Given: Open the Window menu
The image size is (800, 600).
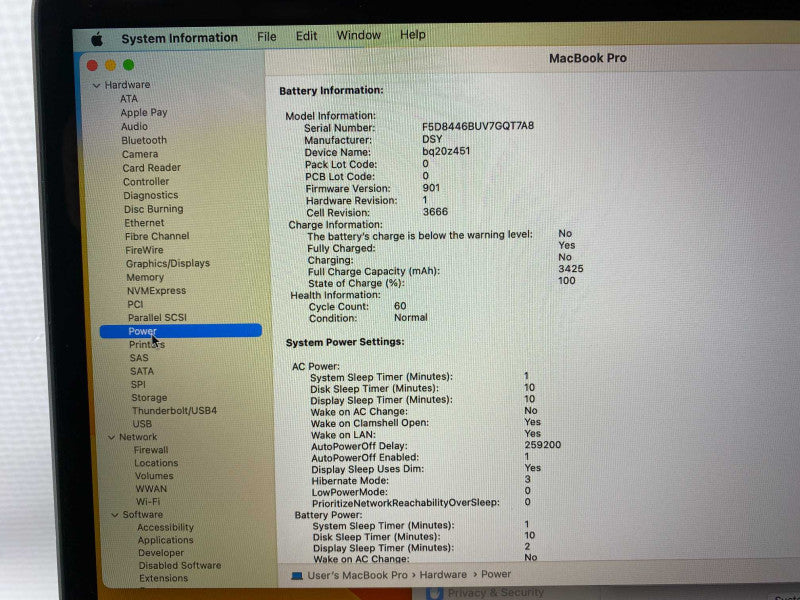Looking at the screenshot, I should pyautogui.click(x=359, y=35).
